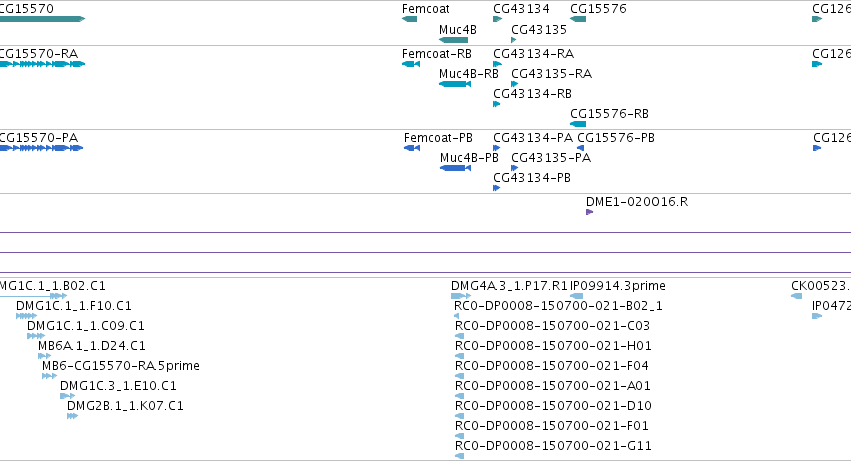Select the EST glyph under DMG2B.1_1.K07.C1
851x461 pixels.
[73, 416]
